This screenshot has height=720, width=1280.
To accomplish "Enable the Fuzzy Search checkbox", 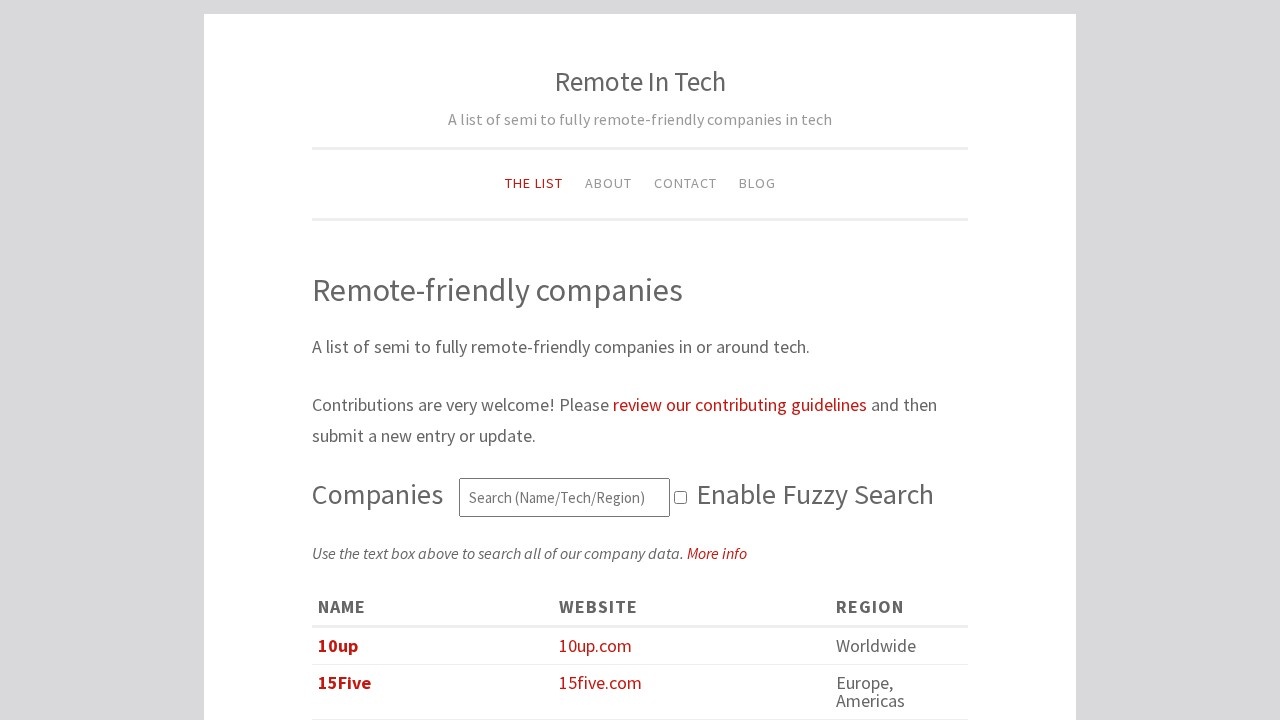I will click(680, 497).
